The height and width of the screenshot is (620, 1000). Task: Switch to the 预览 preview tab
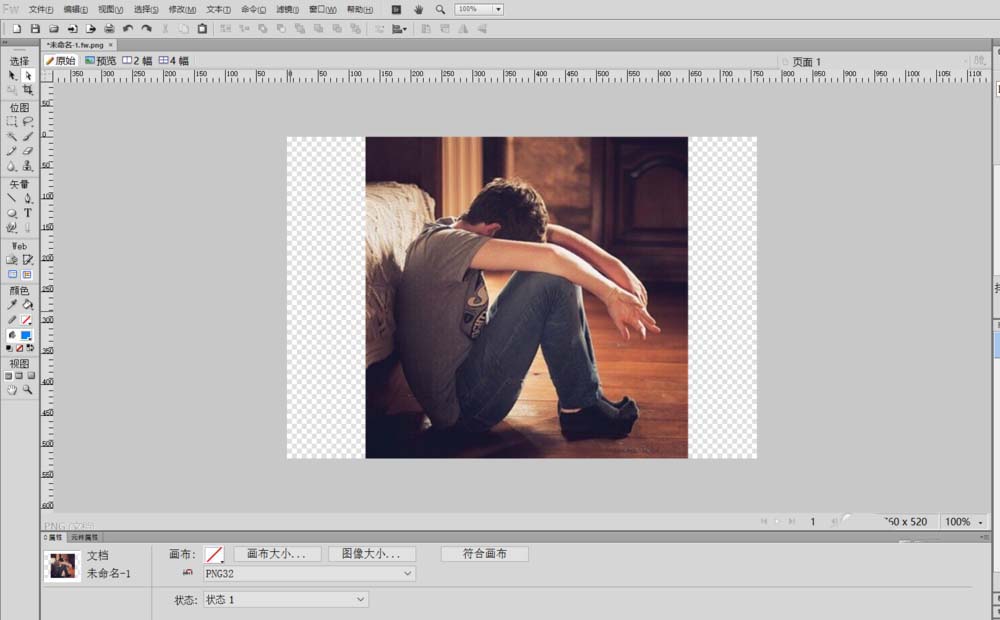coord(101,61)
